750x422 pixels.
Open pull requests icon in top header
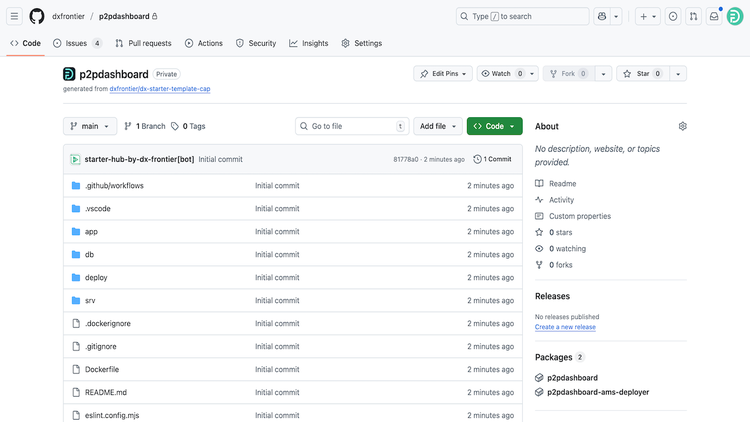[x=693, y=16]
